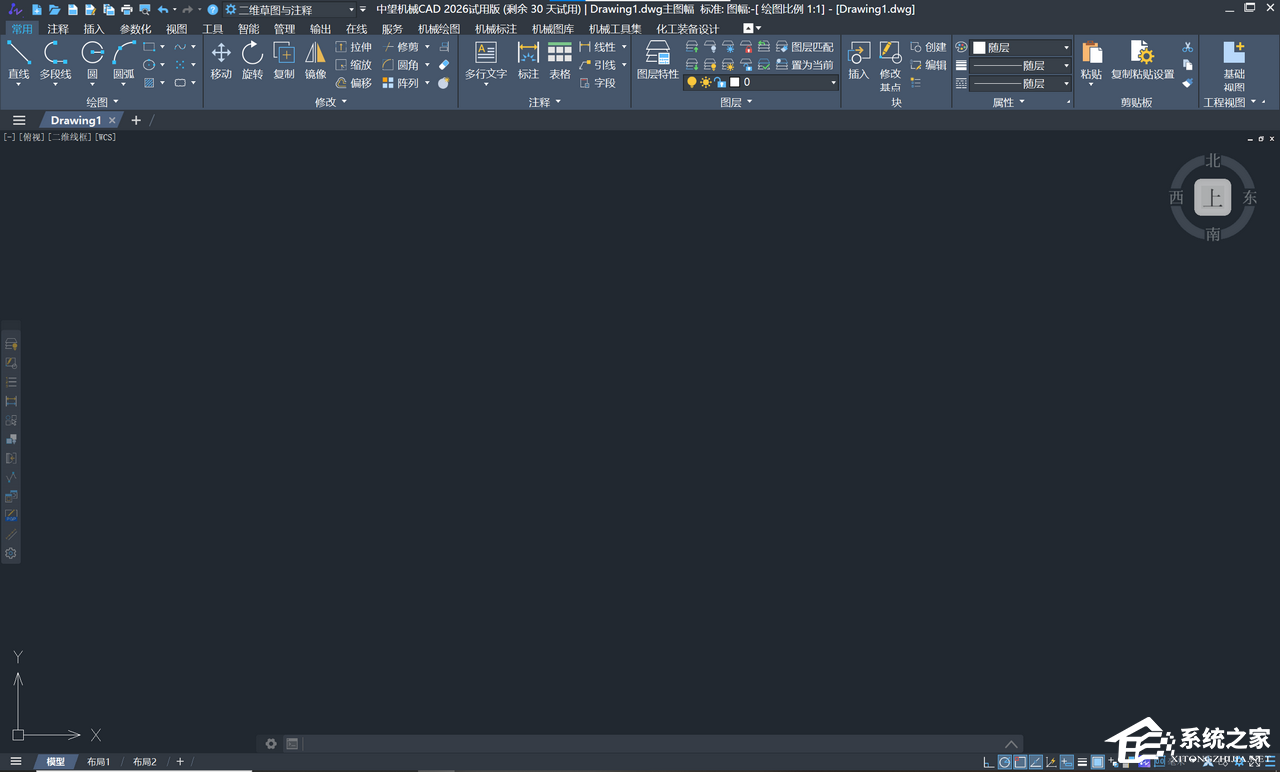Open 复制粘贴设置 copy-paste settings
This screenshot has height=772, width=1280.
(x=1142, y=60)
